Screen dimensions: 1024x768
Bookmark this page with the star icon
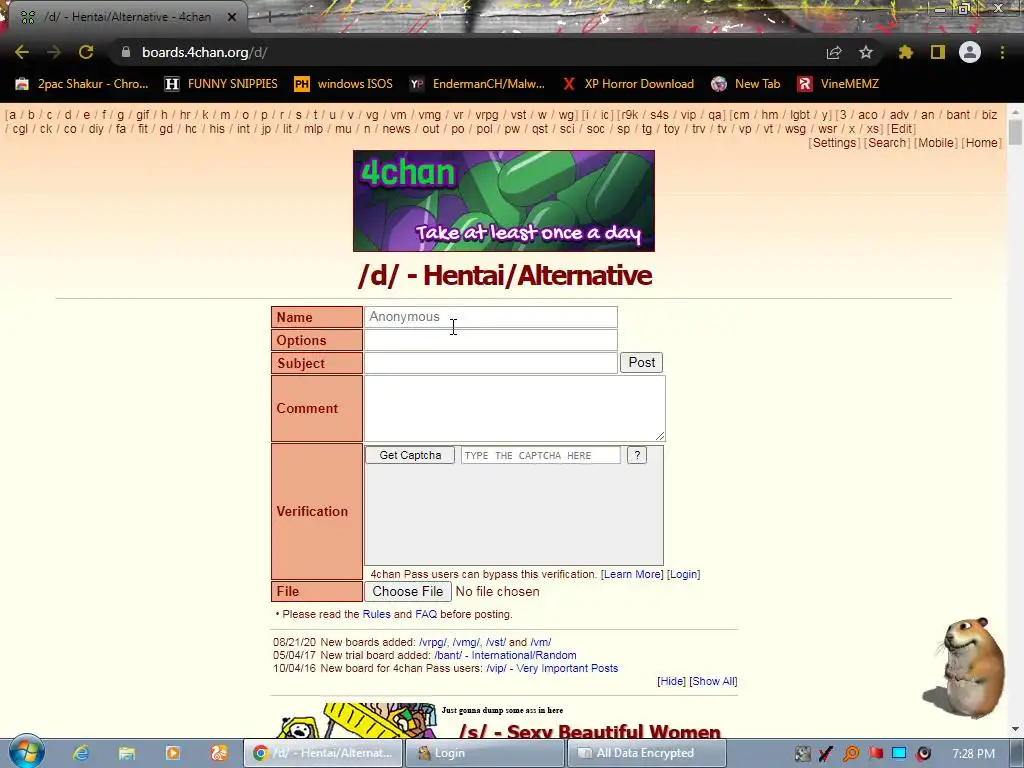click(866, 52)
